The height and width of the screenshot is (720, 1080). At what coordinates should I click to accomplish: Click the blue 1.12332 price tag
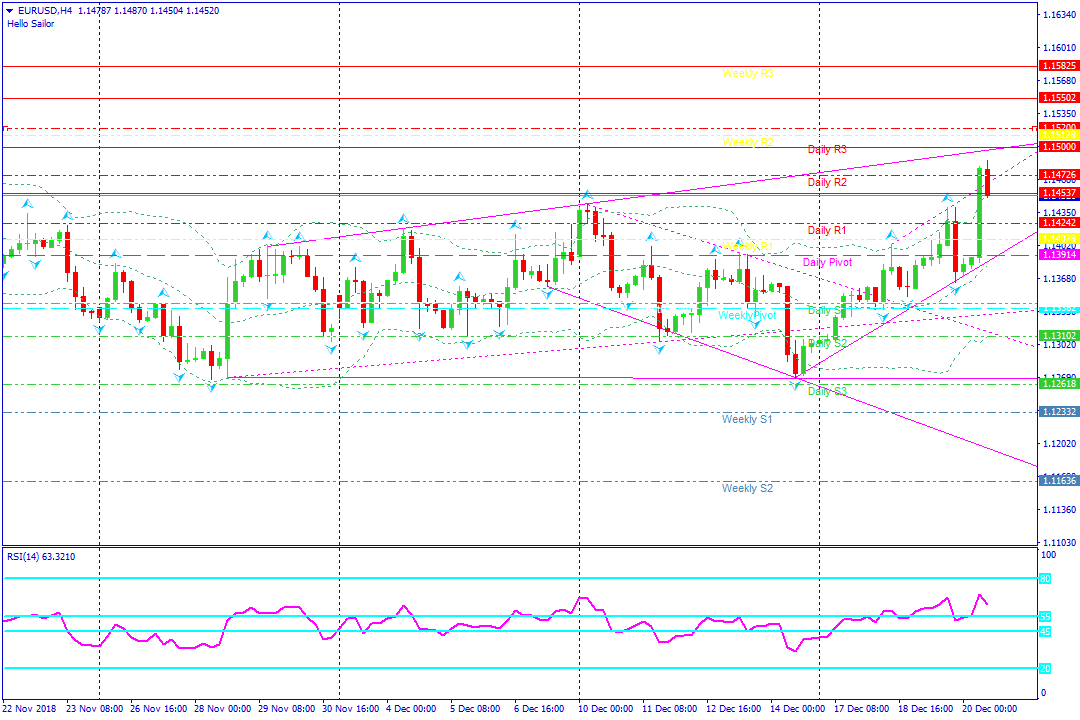pyautogui.click(x=1059, y=411)
